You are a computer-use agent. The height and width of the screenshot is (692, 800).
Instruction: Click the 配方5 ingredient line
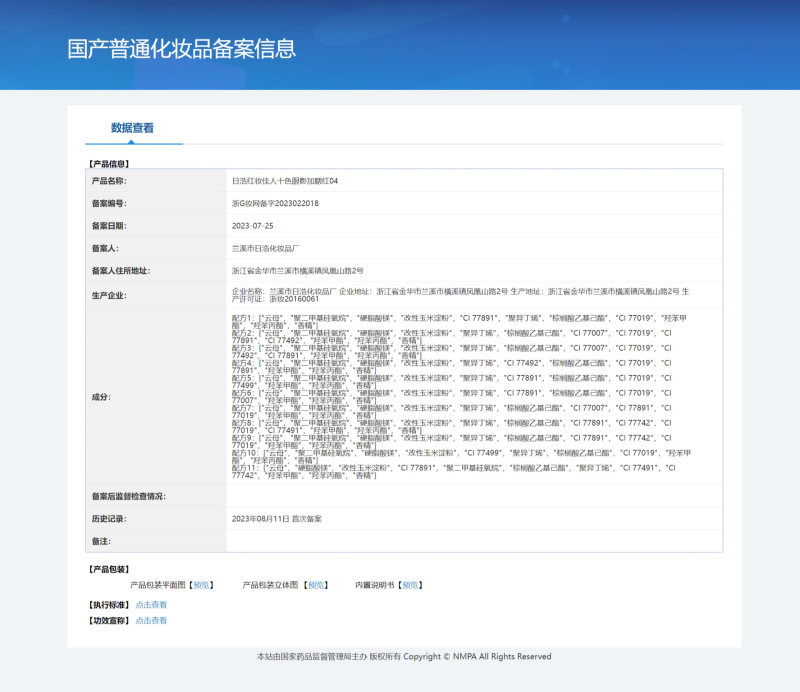click(x=452, y=382)
